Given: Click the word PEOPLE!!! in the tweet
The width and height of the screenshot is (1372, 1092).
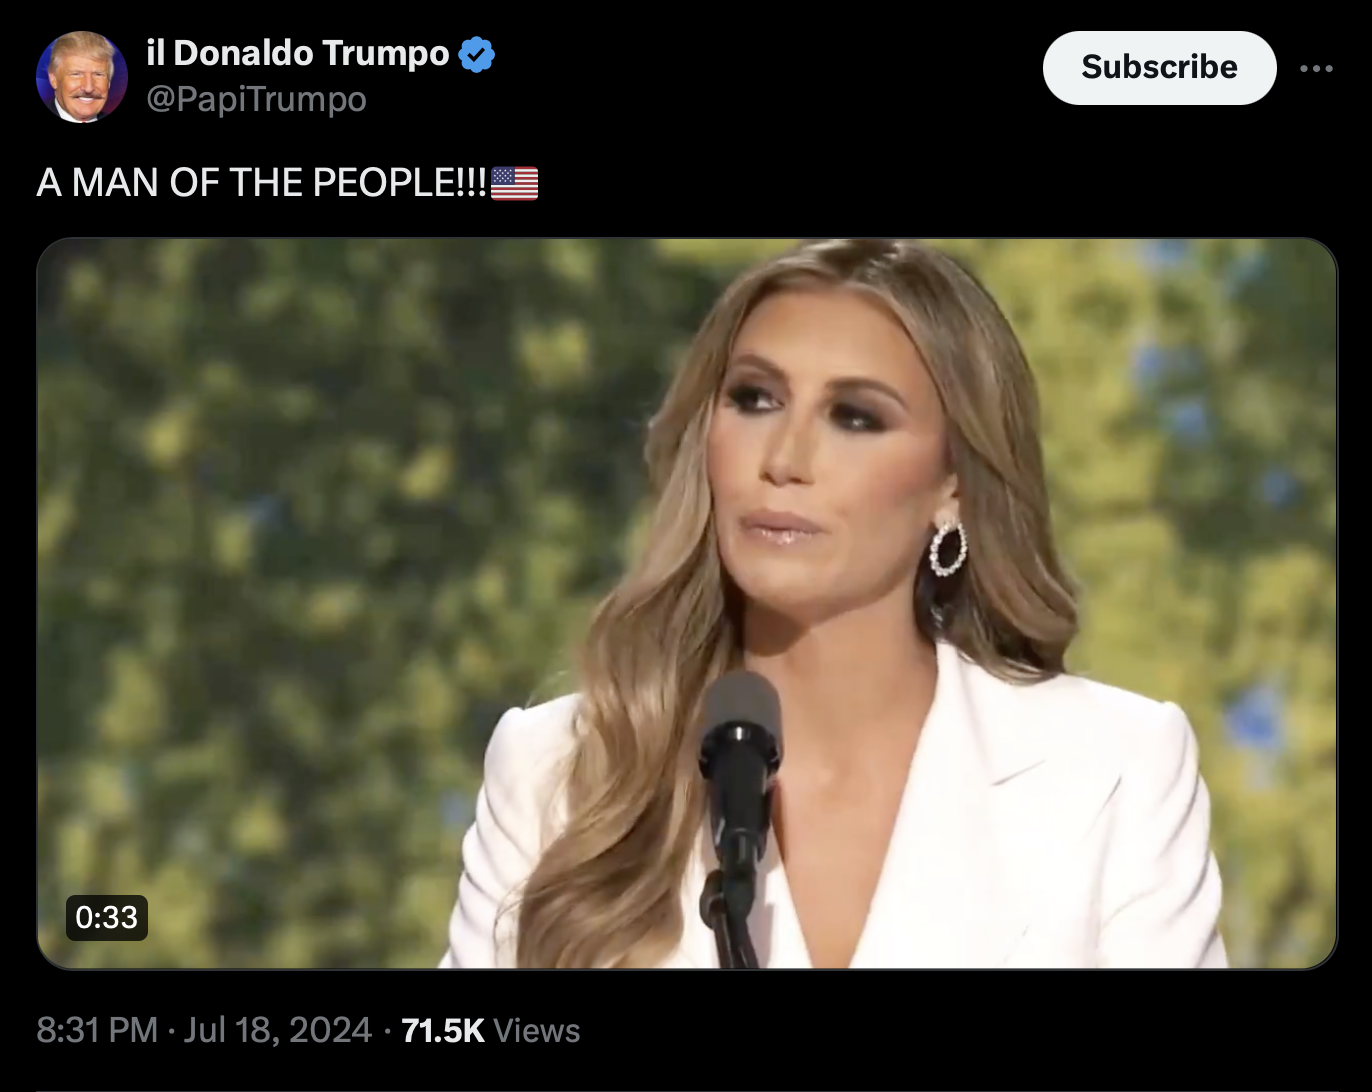Looking at the screenshot, I should click(x=400, y=183).
